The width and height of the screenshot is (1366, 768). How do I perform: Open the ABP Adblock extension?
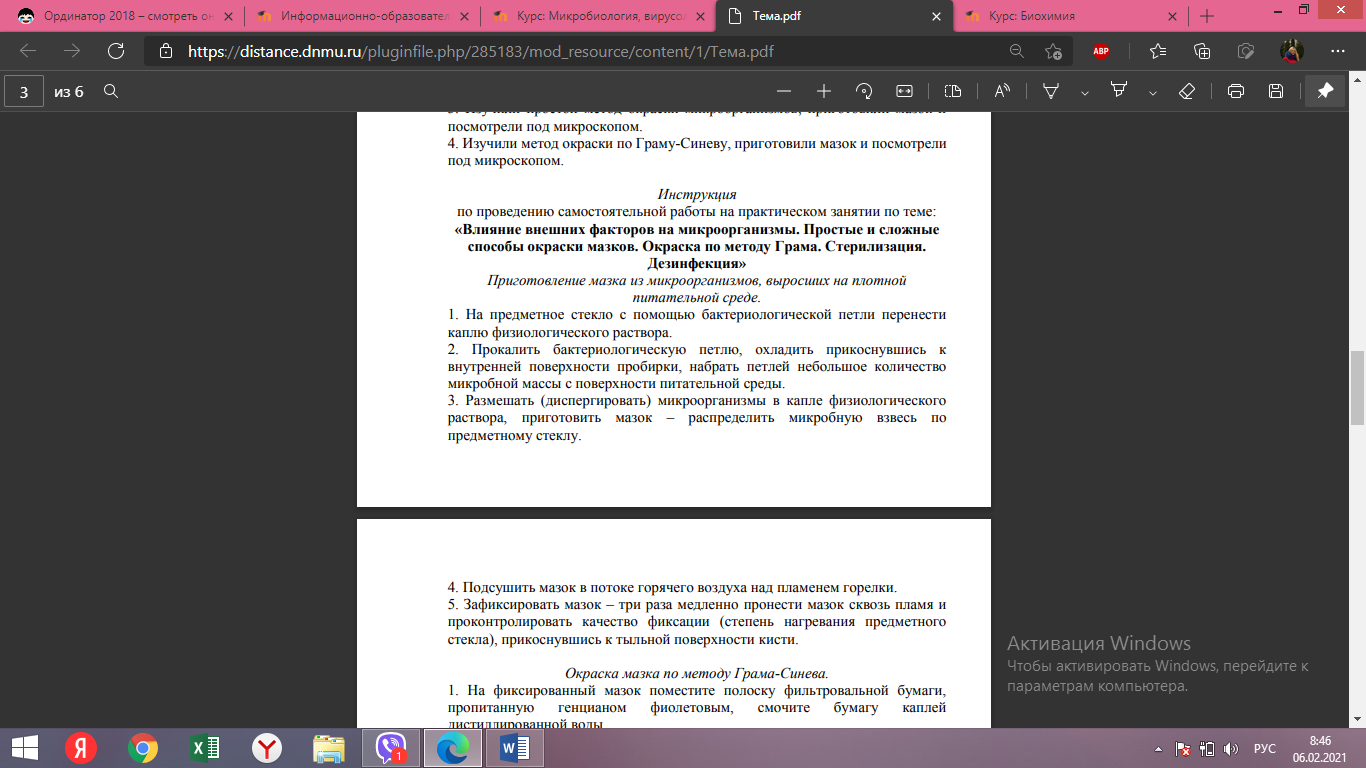pos(1101,52)
